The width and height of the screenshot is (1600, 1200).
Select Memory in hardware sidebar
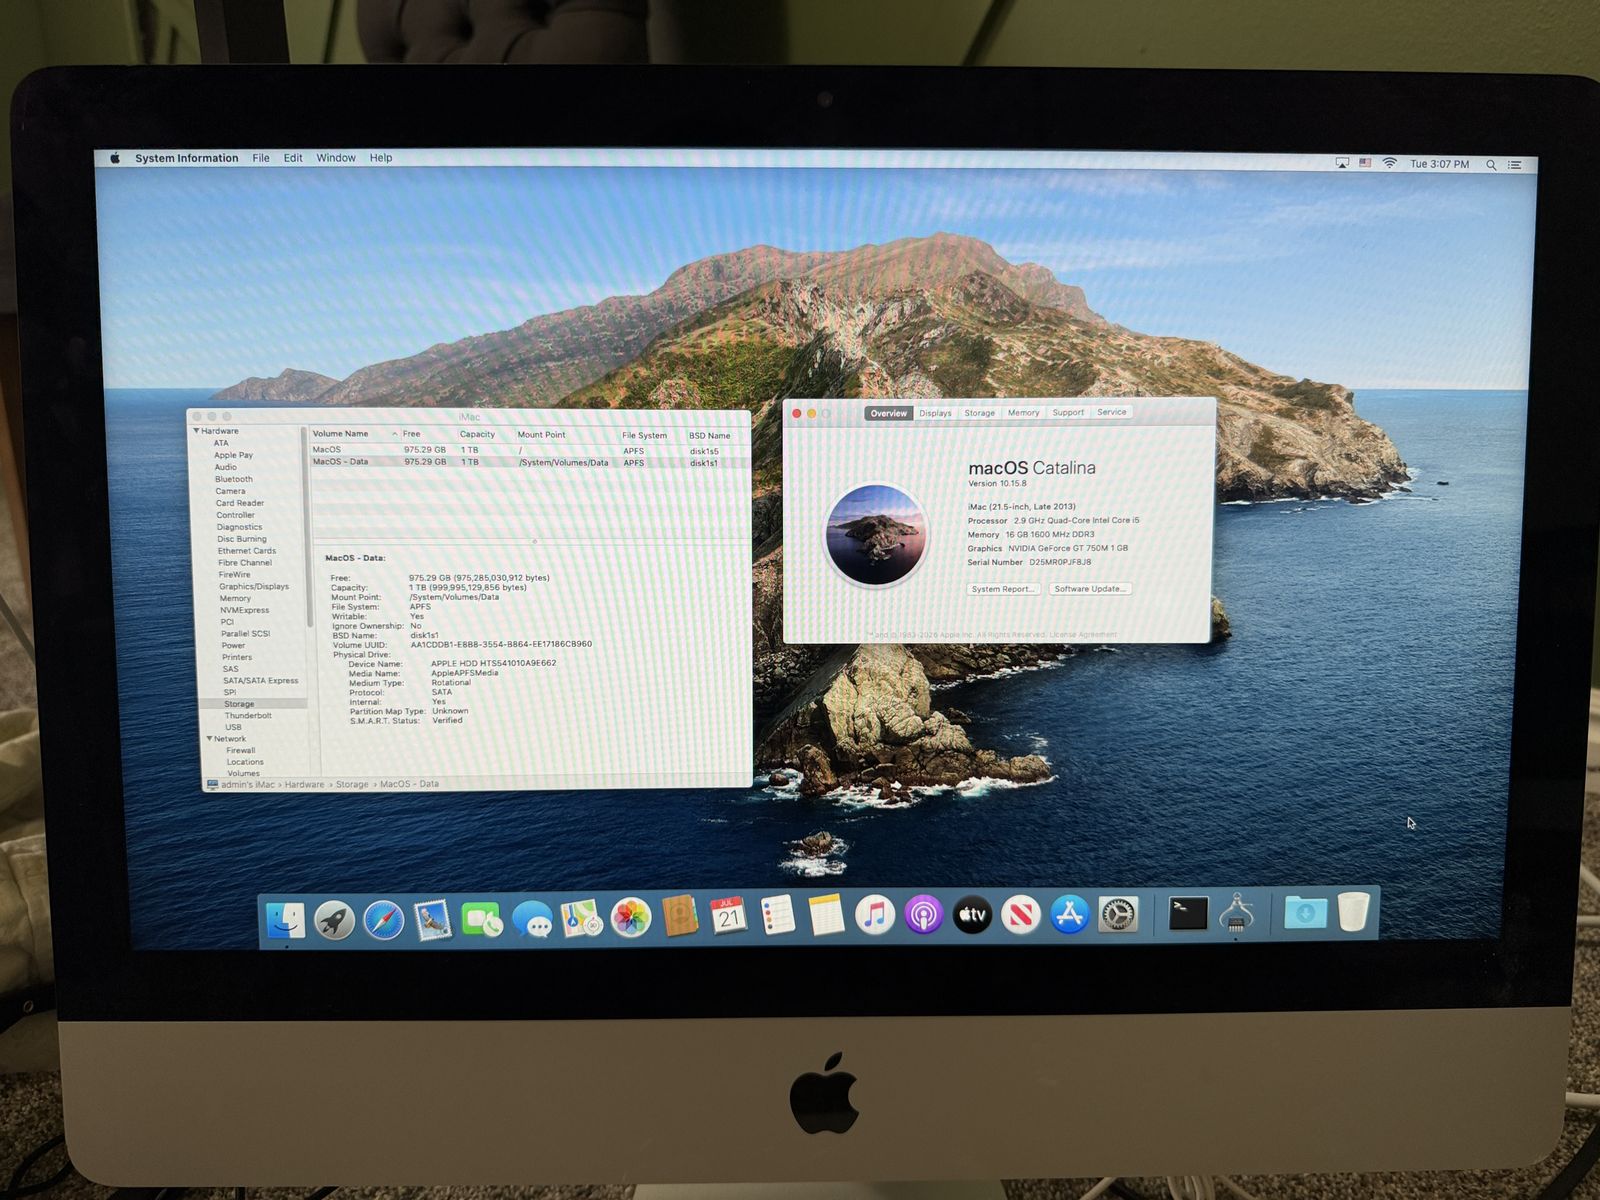tap(235, 598)
